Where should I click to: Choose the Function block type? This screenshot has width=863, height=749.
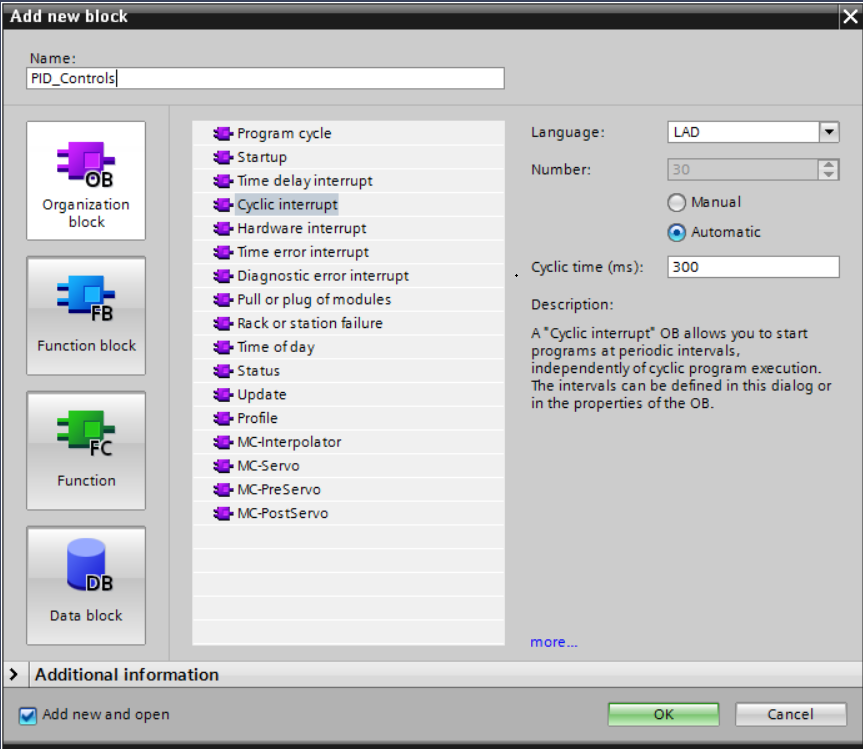coord(86,316)
